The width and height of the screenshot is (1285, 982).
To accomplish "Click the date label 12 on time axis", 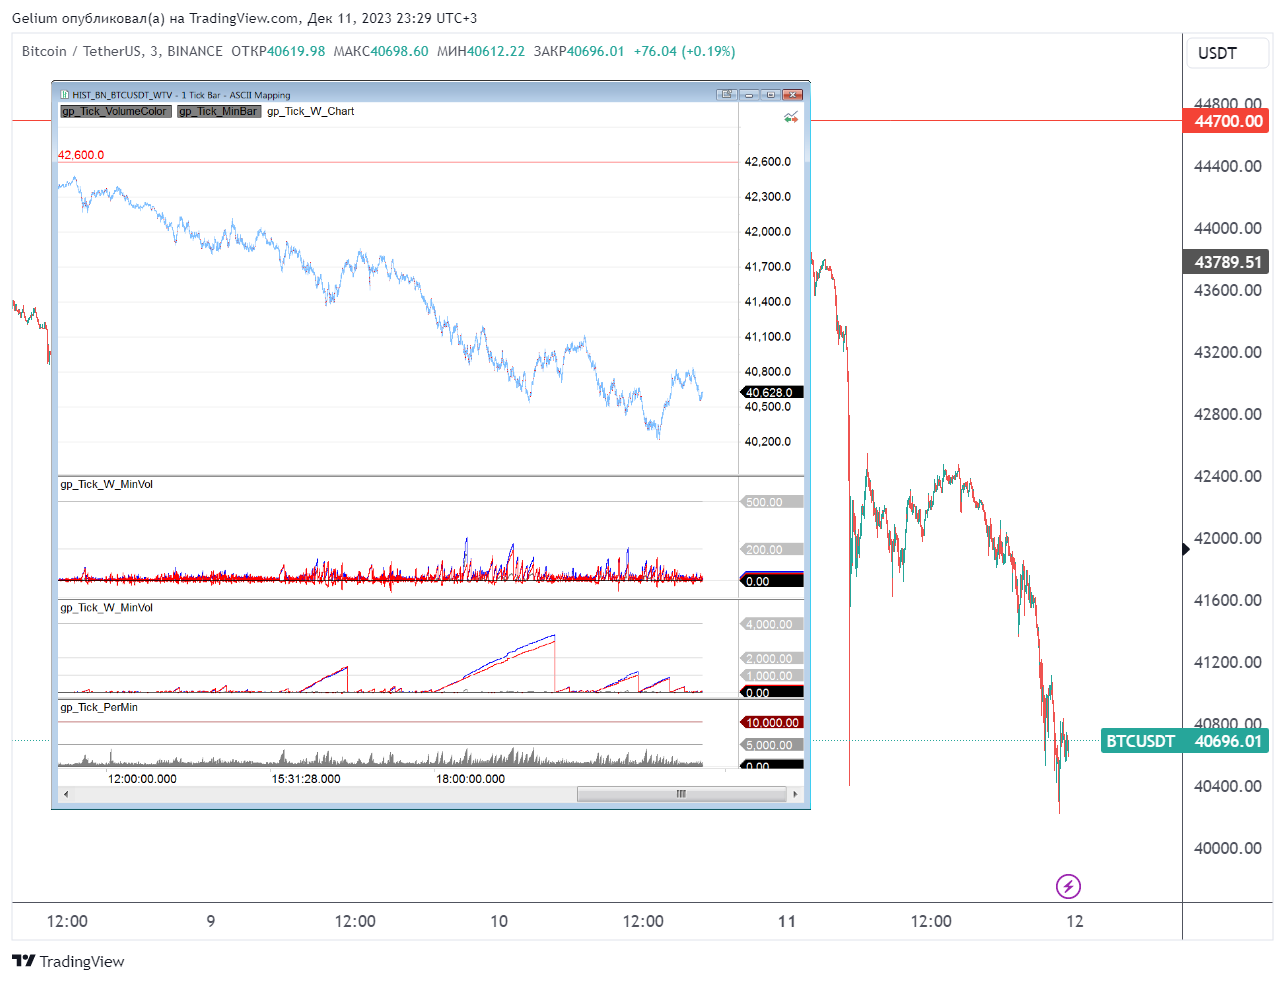I will (x=1075, y=921).
